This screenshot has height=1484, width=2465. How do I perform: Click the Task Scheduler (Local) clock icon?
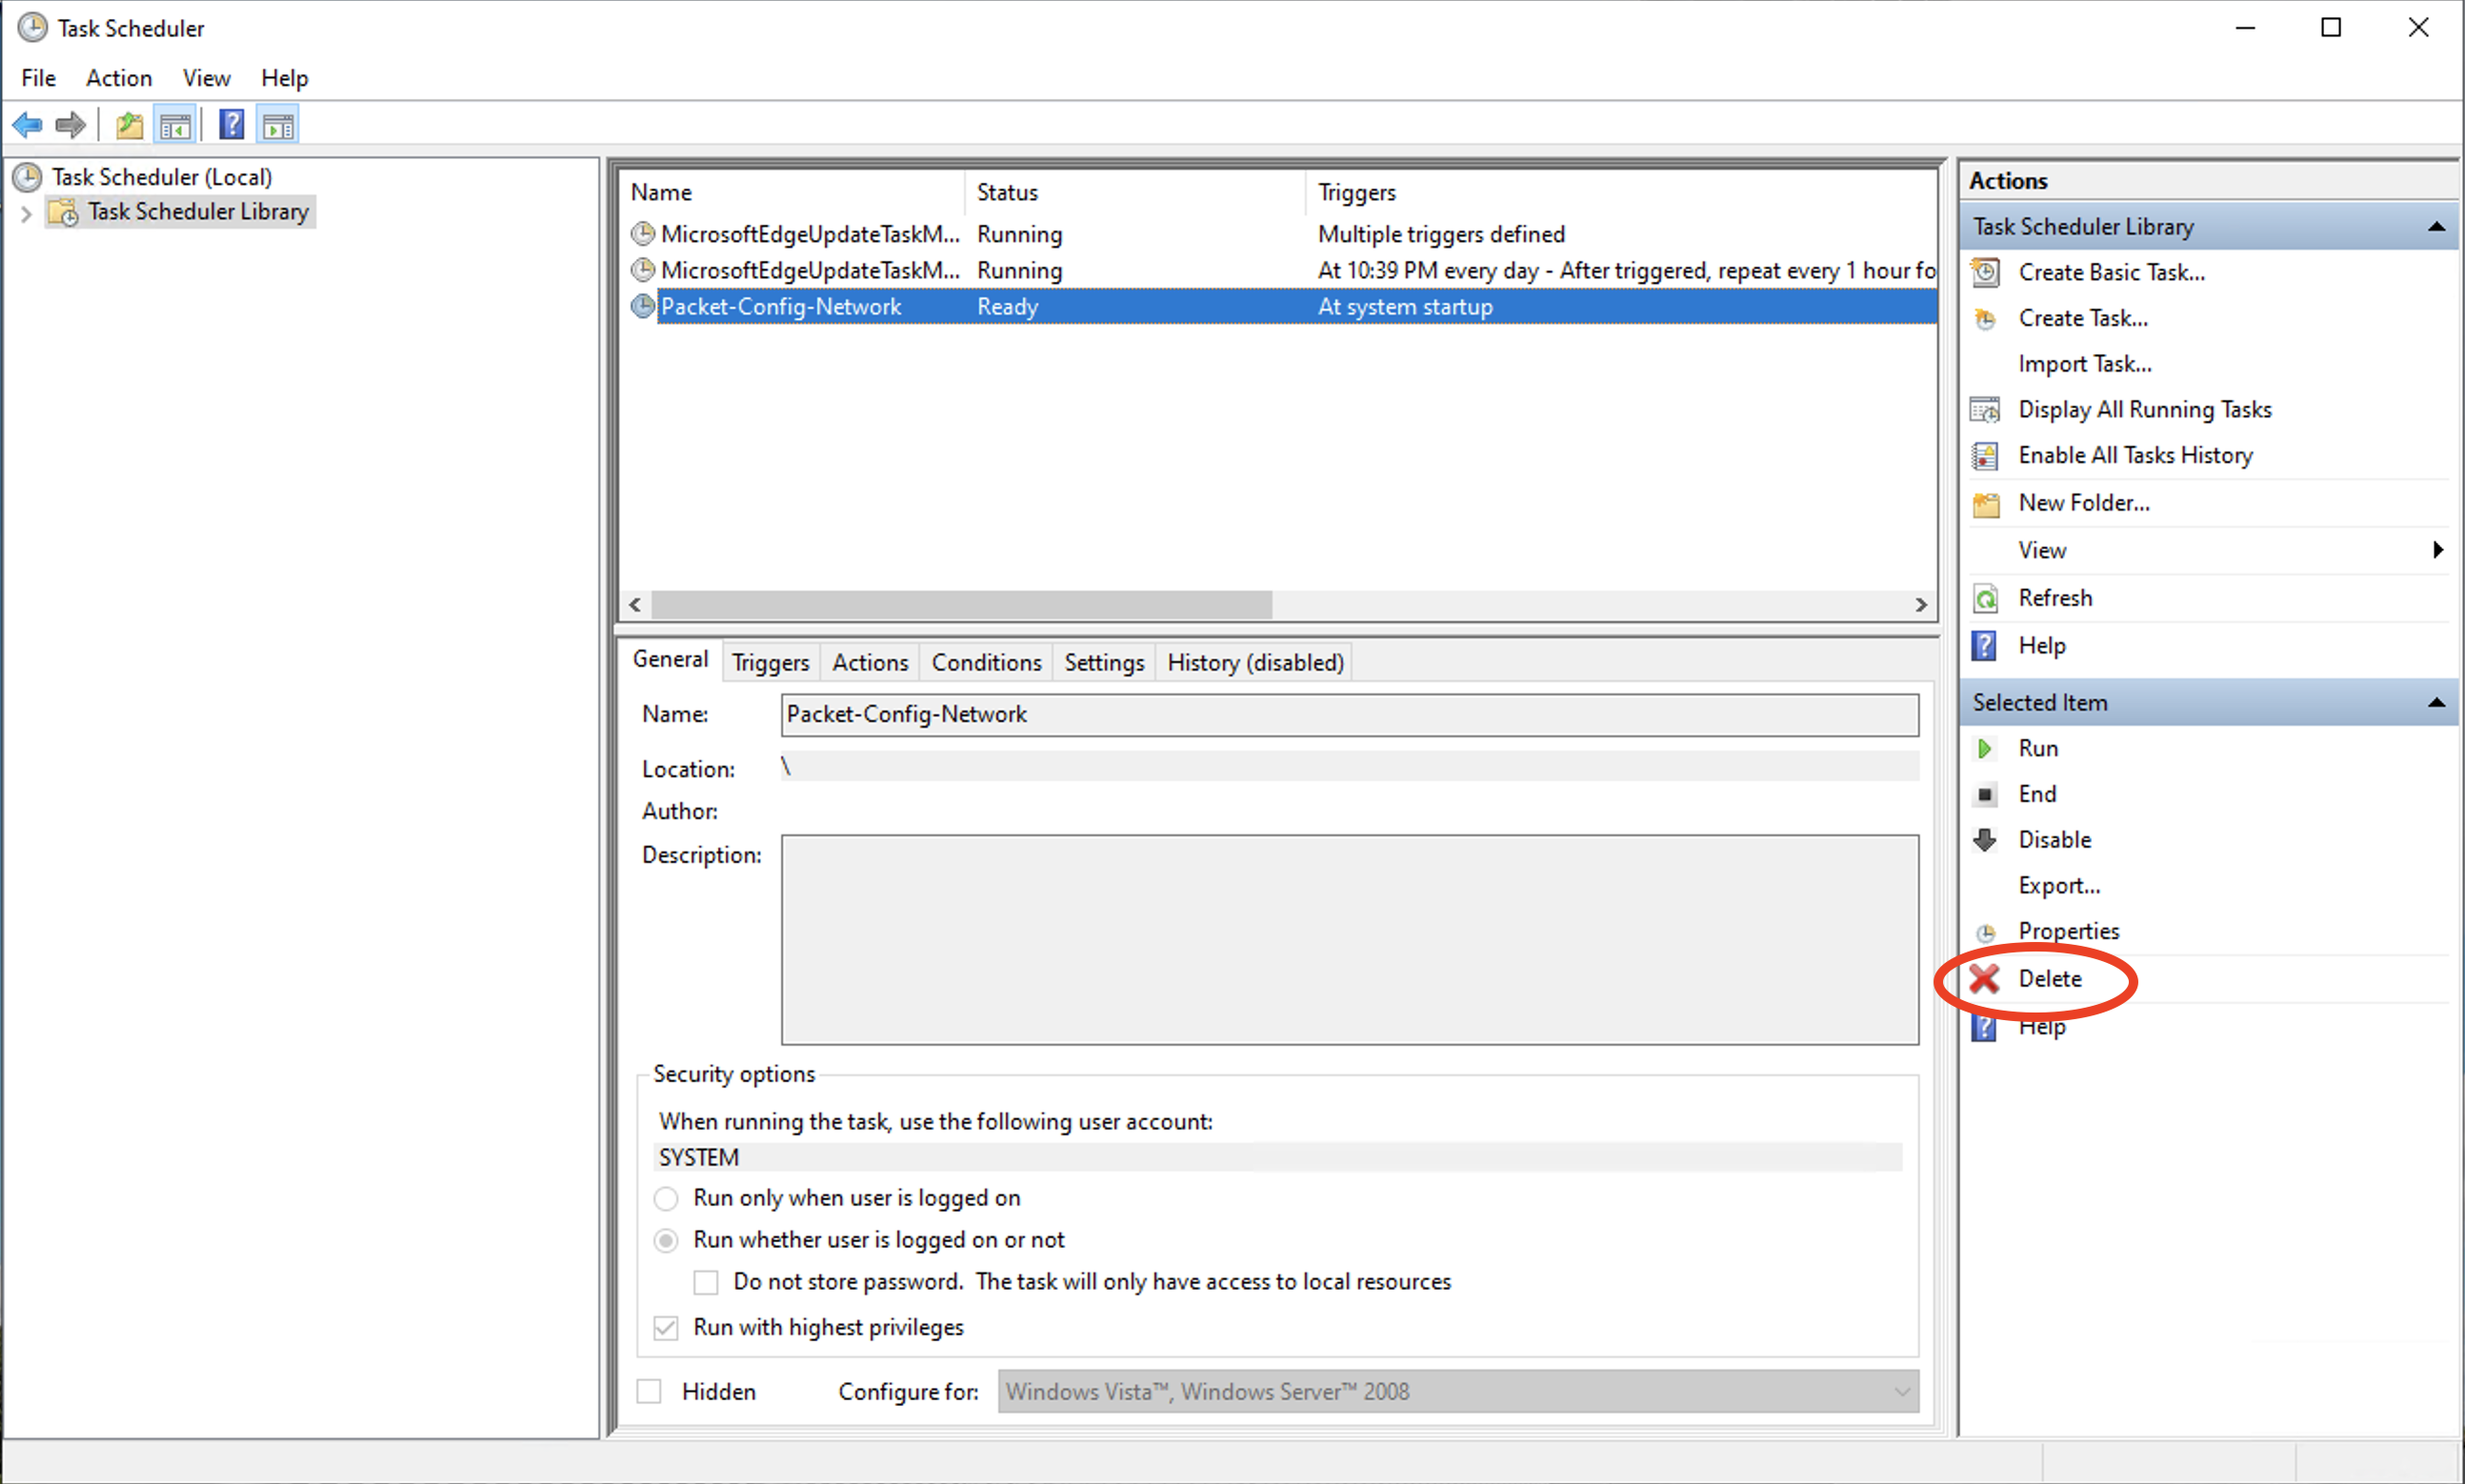(x=27, y=177)
